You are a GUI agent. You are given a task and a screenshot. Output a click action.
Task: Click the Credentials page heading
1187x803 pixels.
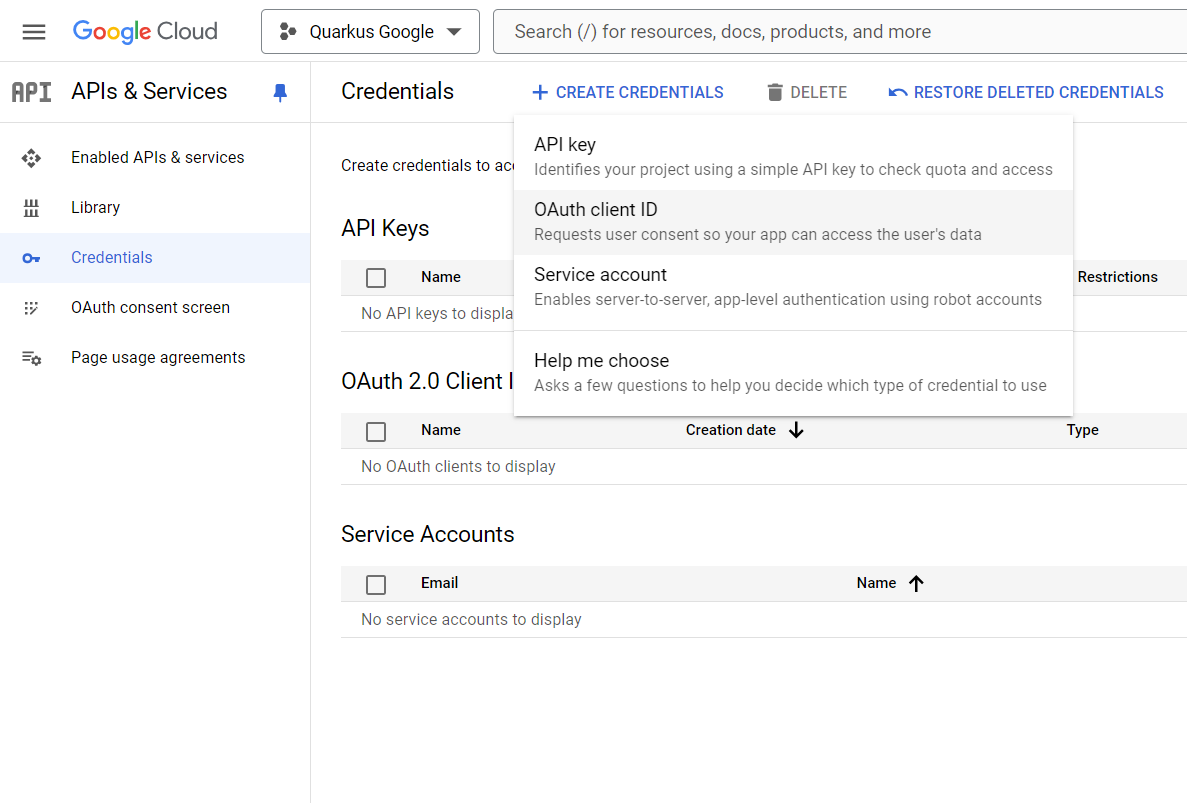point(397,92)
